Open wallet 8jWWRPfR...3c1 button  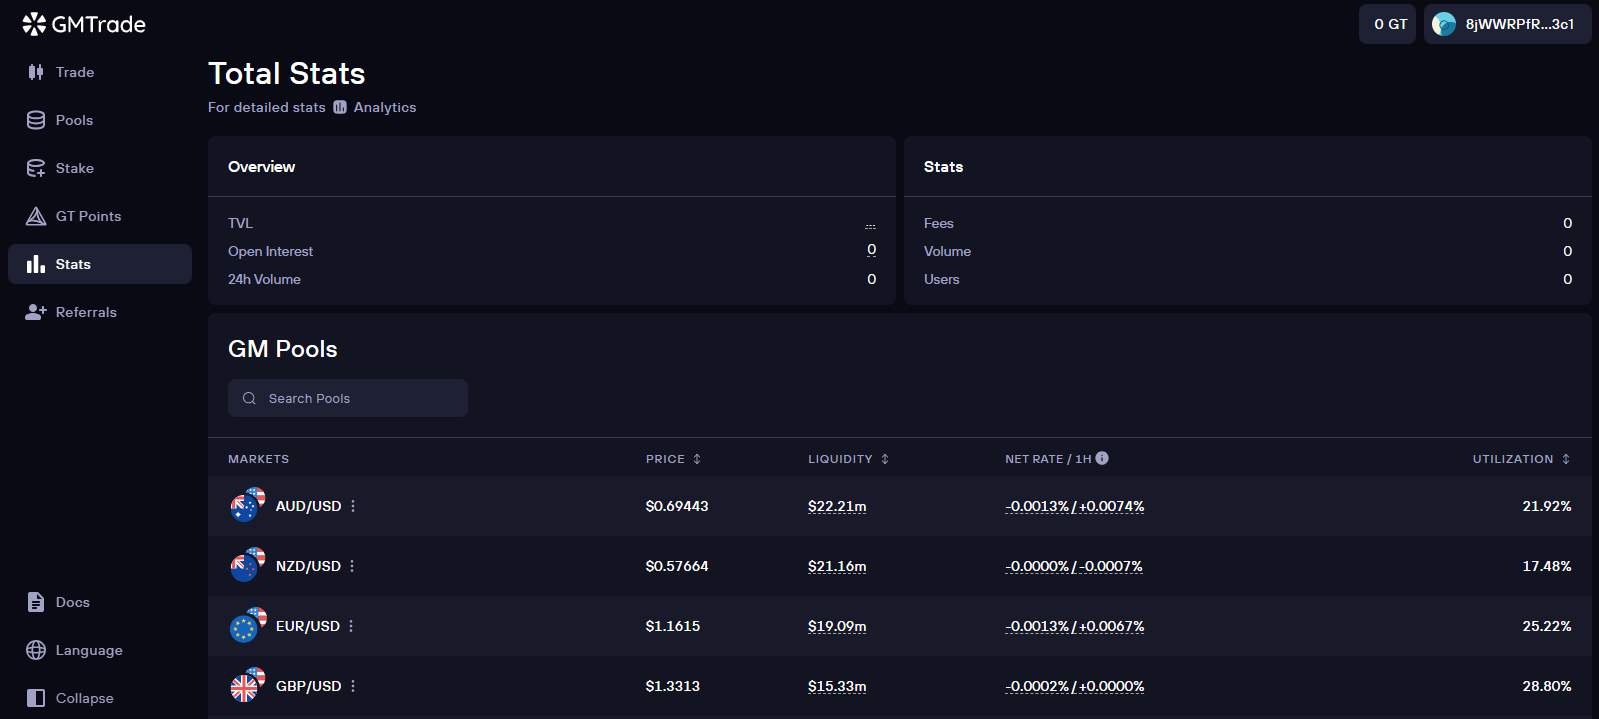point(1507,24)
